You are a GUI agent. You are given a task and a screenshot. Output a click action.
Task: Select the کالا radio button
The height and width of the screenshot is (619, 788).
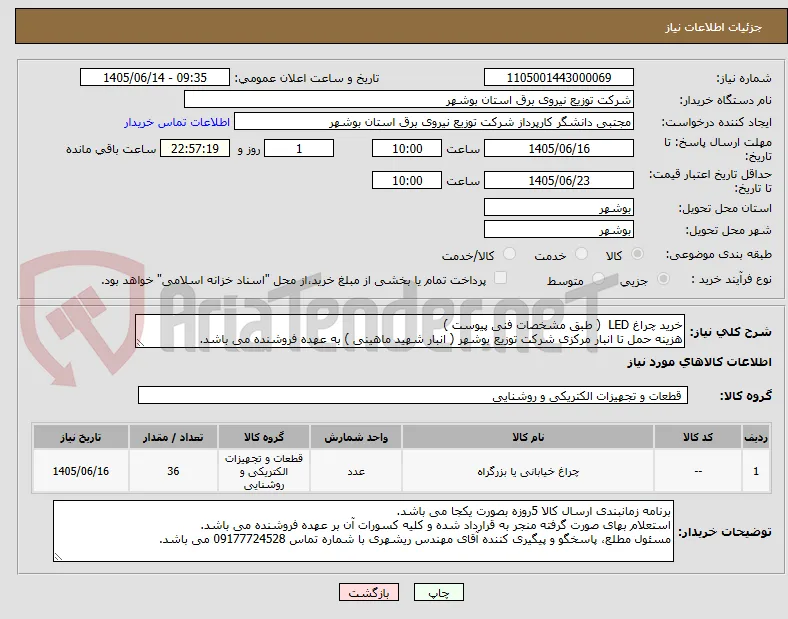tap(637, 254)
